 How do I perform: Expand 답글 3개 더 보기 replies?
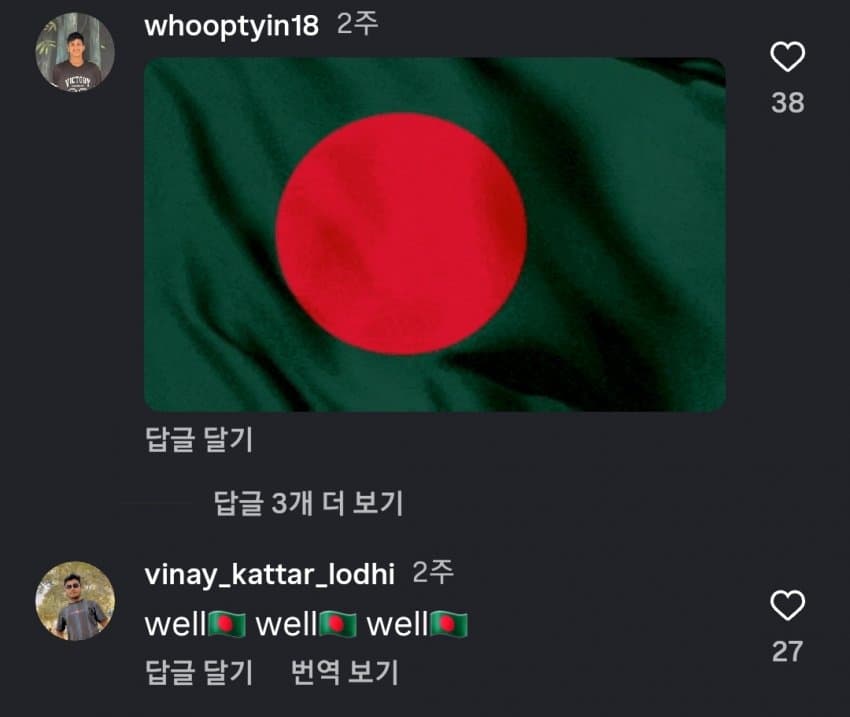[308, 503]
